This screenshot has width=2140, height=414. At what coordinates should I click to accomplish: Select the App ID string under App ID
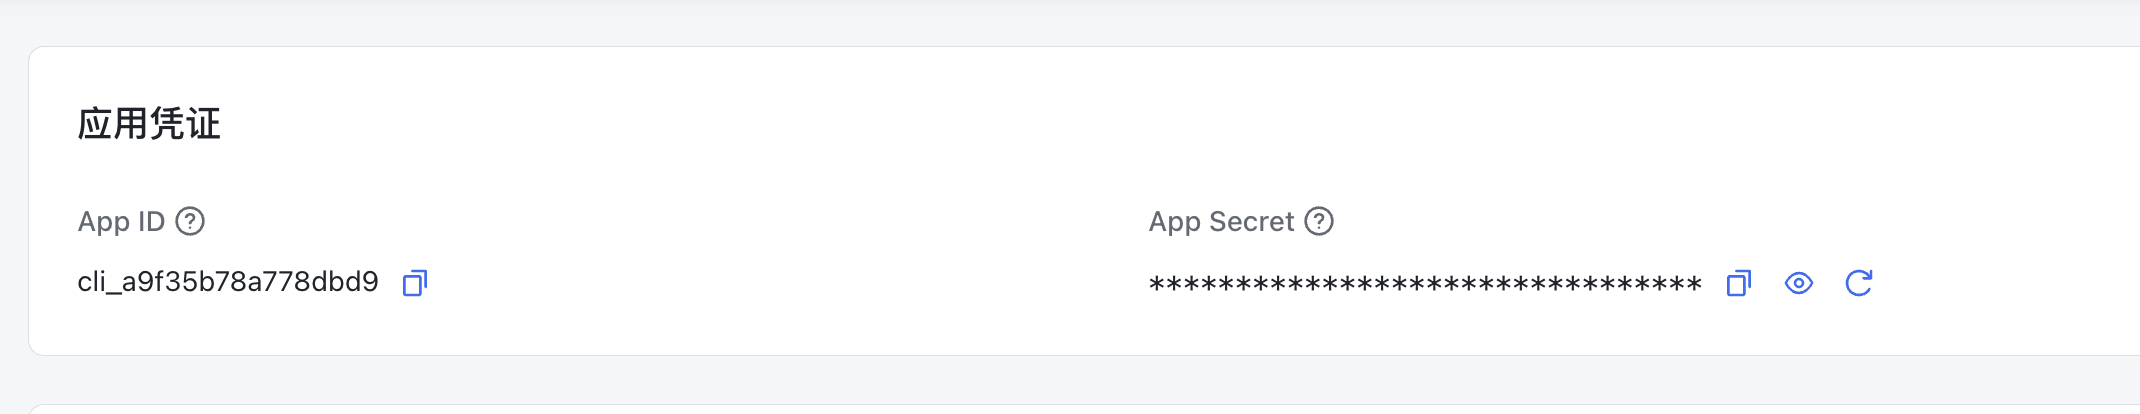coord(228,282)
